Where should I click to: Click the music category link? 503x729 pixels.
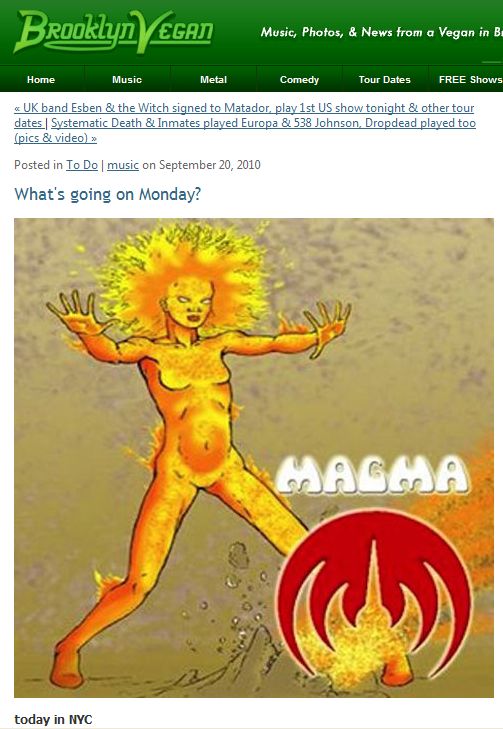(123, 165)
